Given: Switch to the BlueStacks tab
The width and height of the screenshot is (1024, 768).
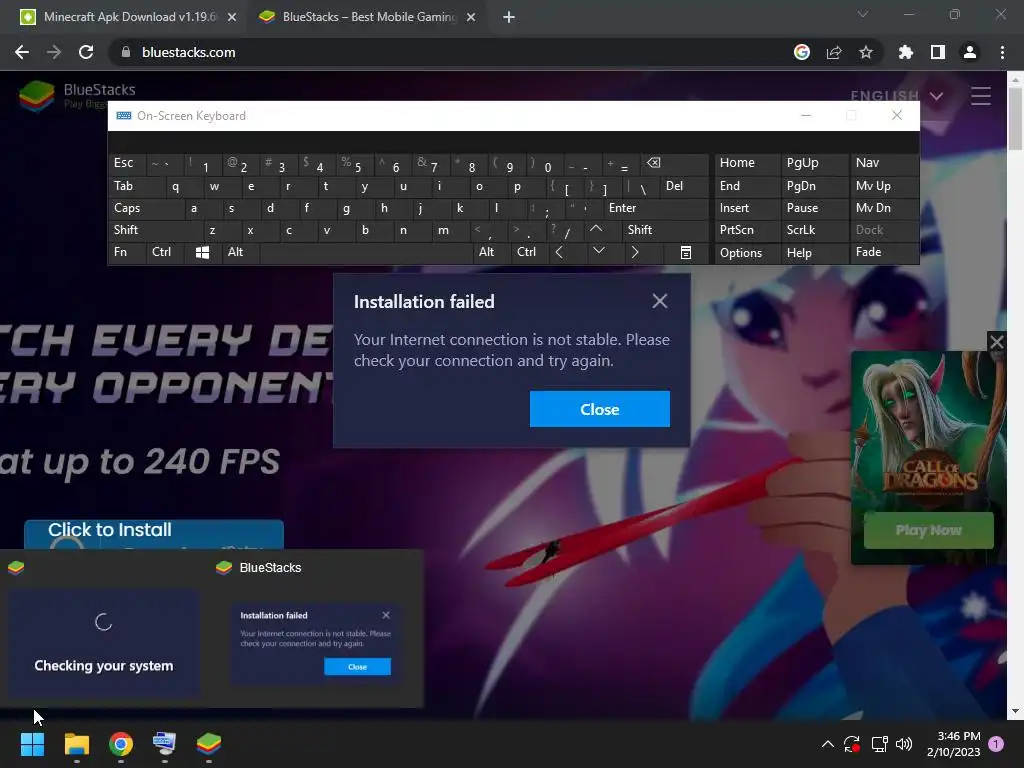Looking at the screenshot, I should pyautogui.click(x=368, y=17).
